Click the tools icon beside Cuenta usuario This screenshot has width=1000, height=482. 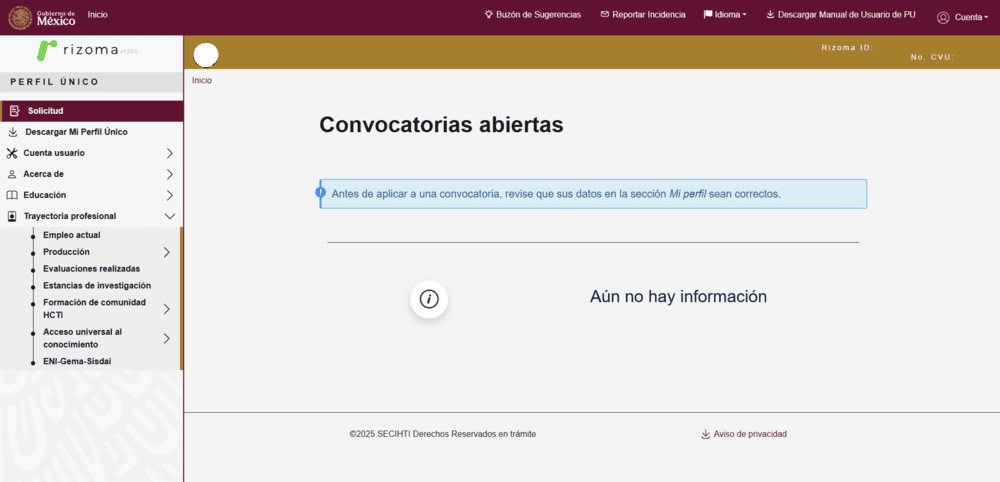tap(11, 153)
